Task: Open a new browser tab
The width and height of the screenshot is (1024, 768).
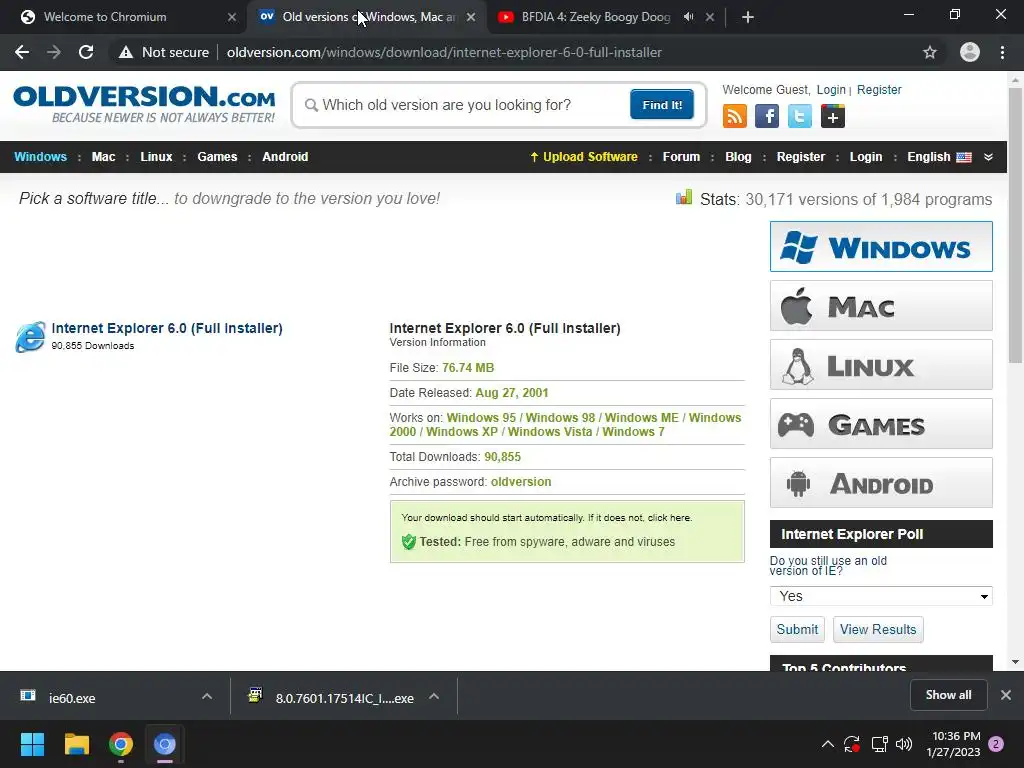Action: click(748, 17)
